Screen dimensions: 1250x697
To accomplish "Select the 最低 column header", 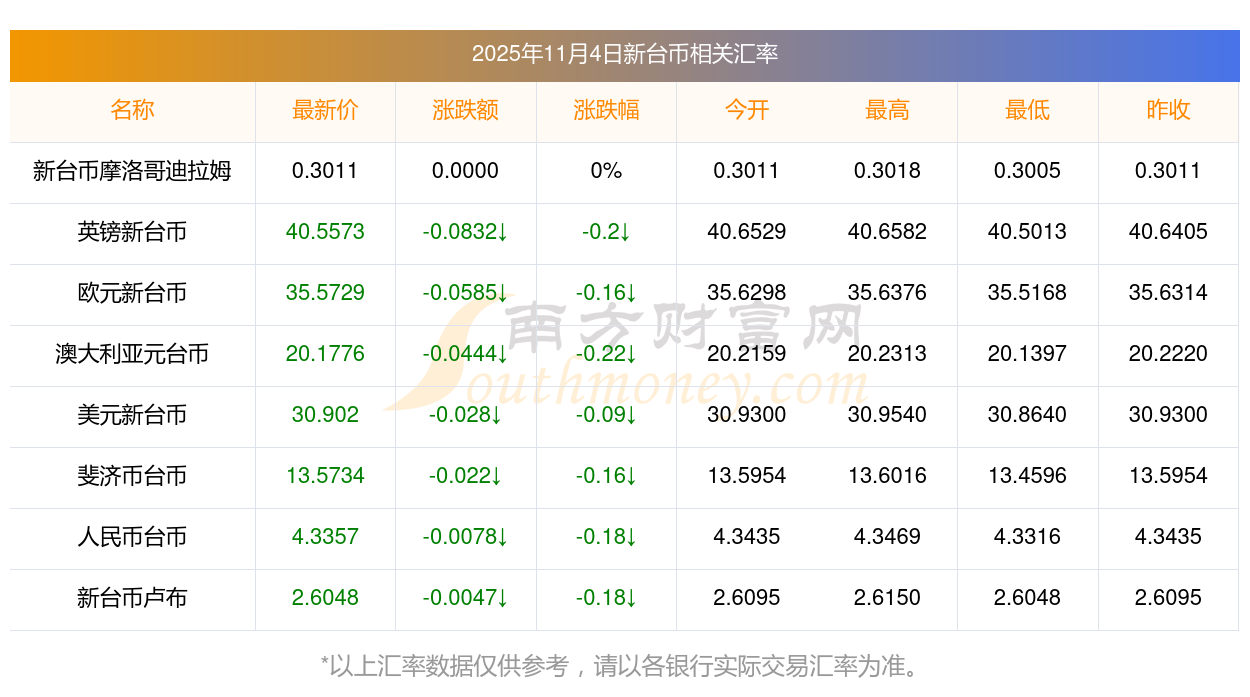I will pyautogui.click(x=1027, y=110).
